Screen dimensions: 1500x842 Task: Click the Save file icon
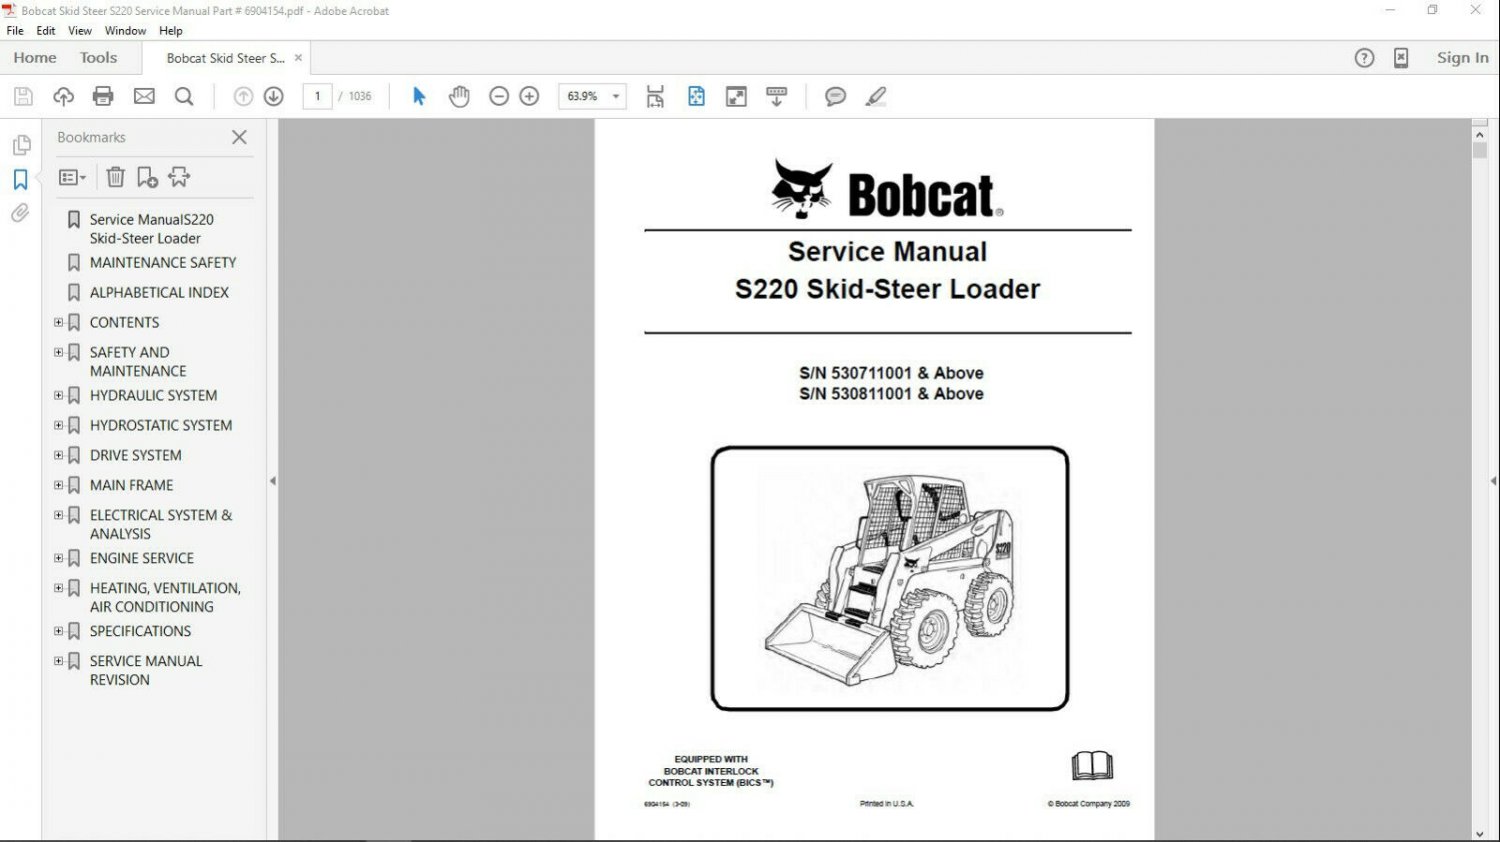click(23, 97)
